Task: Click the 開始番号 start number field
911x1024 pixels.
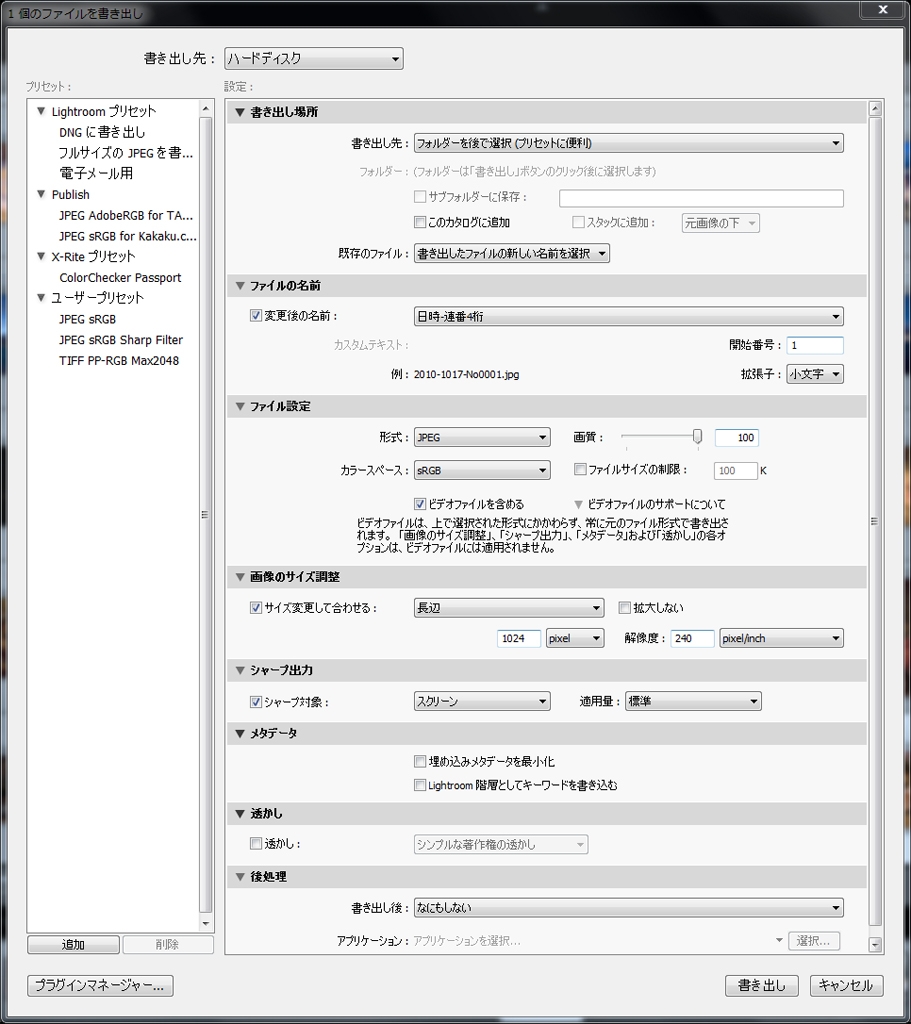Action: (x=814, y=345)
